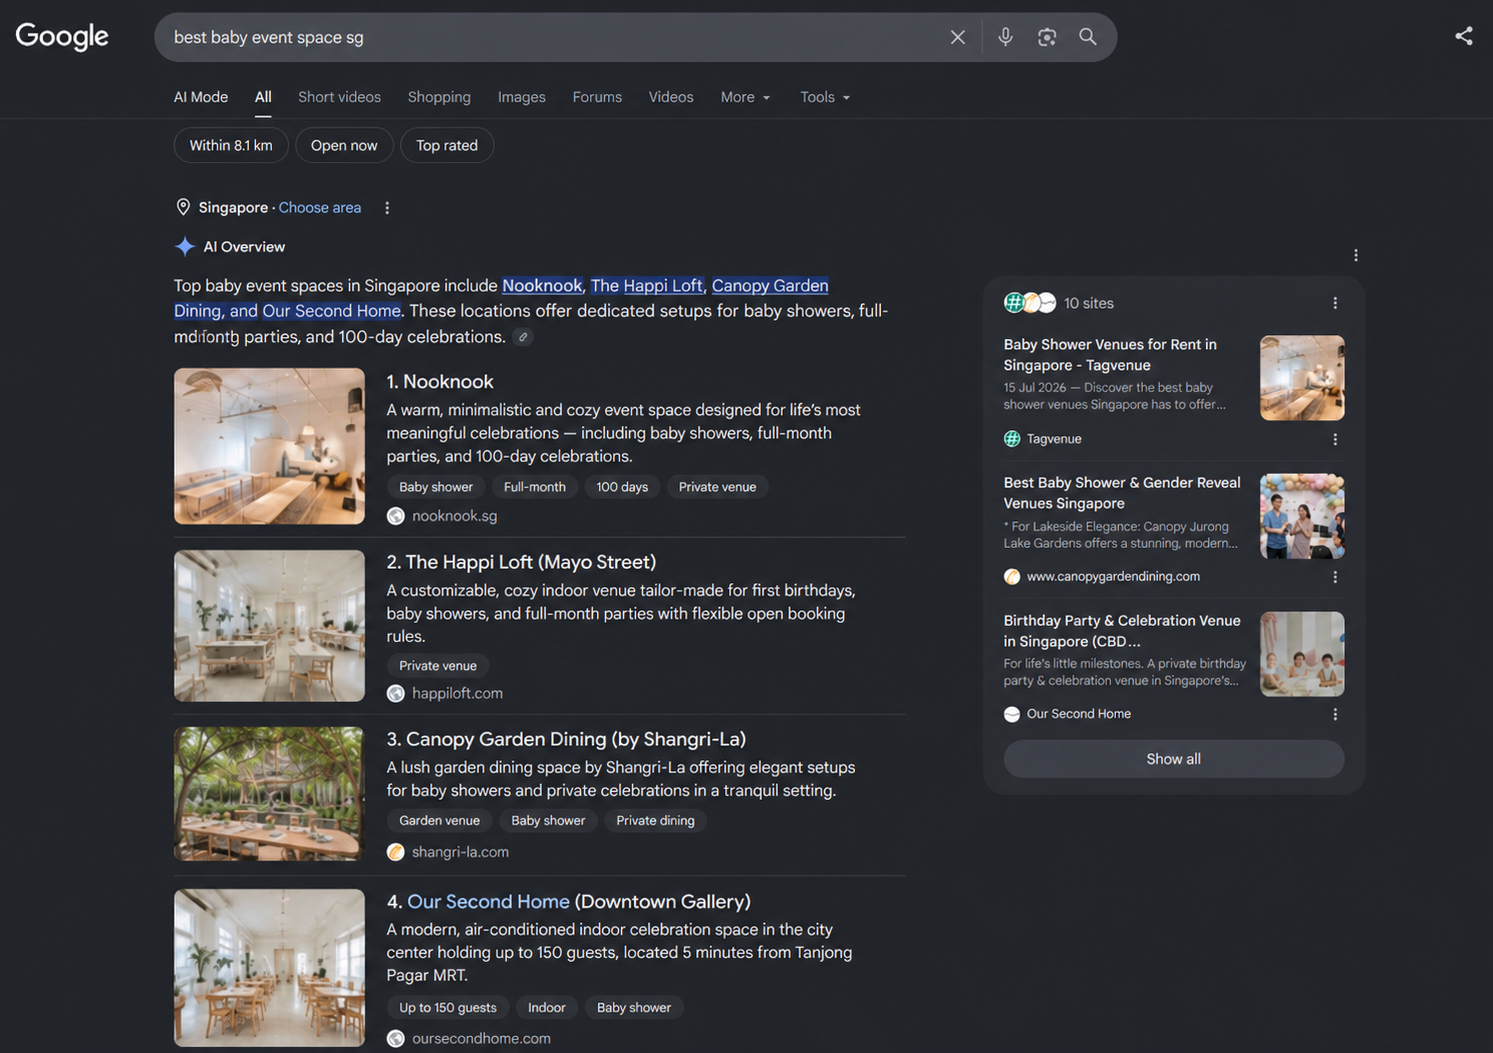Open Canopy Garden Dining photo
The image size is (1493, 1053).
pyautogui.click(x=269, y=794)
